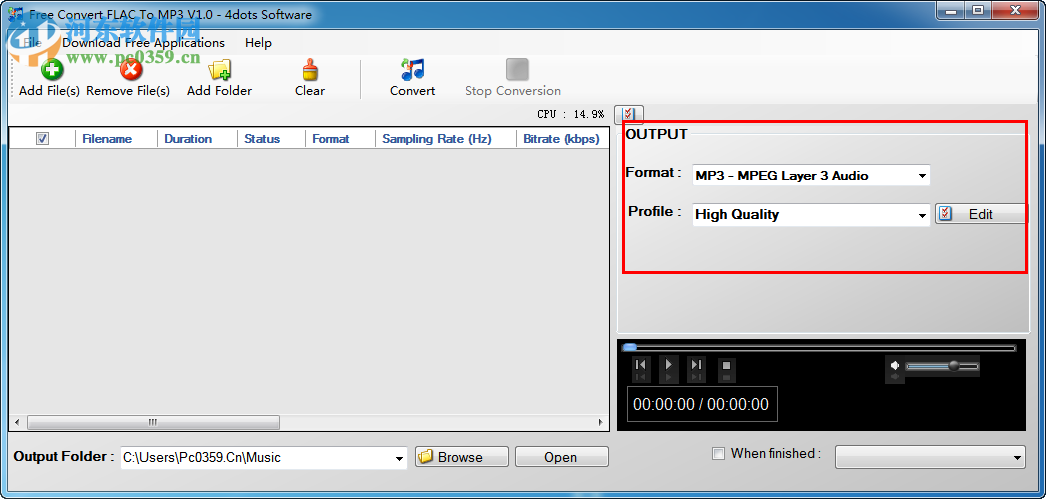This screenshot has height=499, width=1046.
Task: Click the stop button in the player
Action: (x=726, y=366)
